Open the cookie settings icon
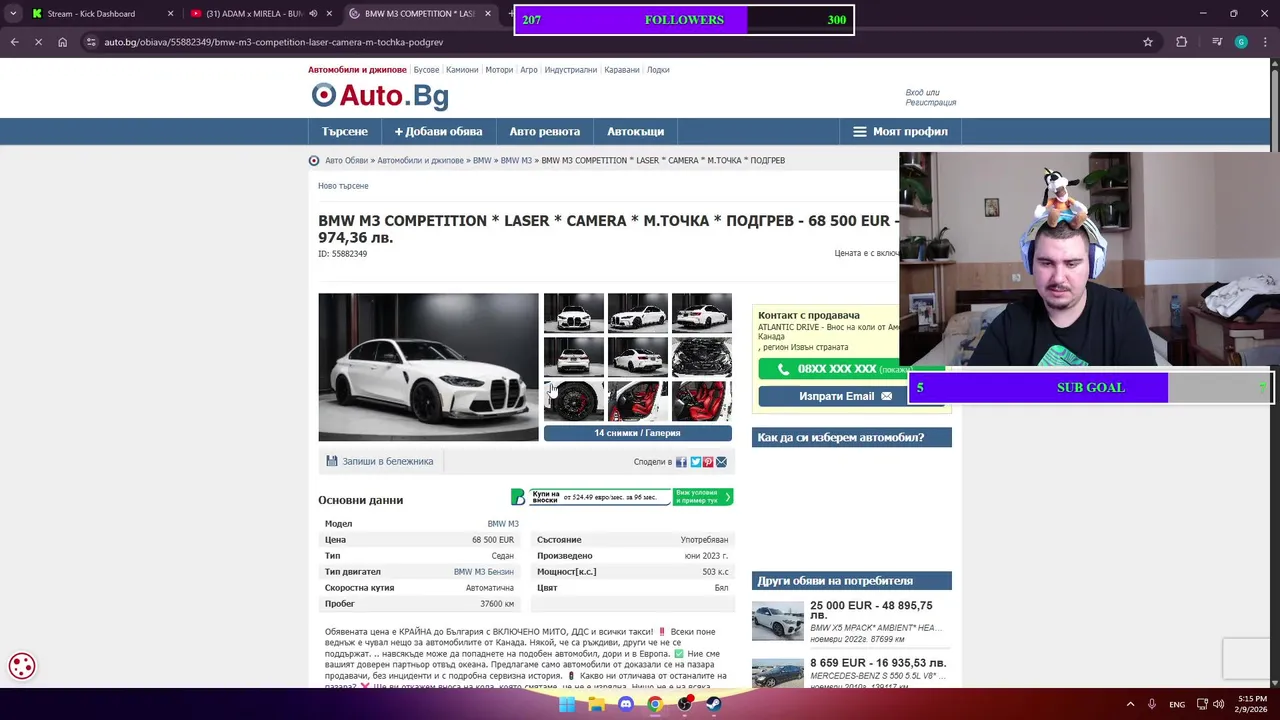 click(22, 665)
